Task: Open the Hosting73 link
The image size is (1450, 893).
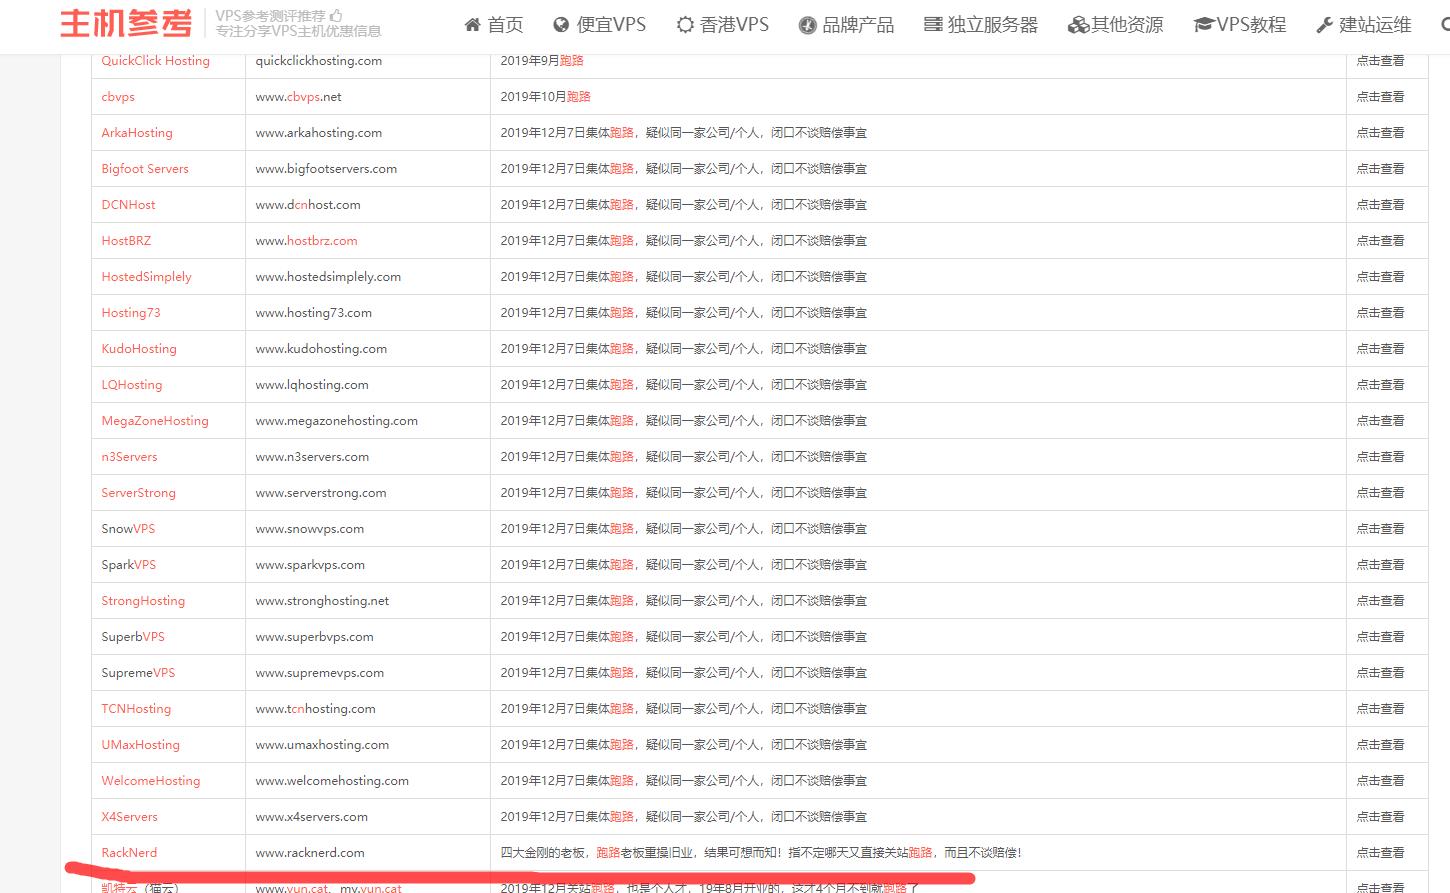Action: coord(131,313)
